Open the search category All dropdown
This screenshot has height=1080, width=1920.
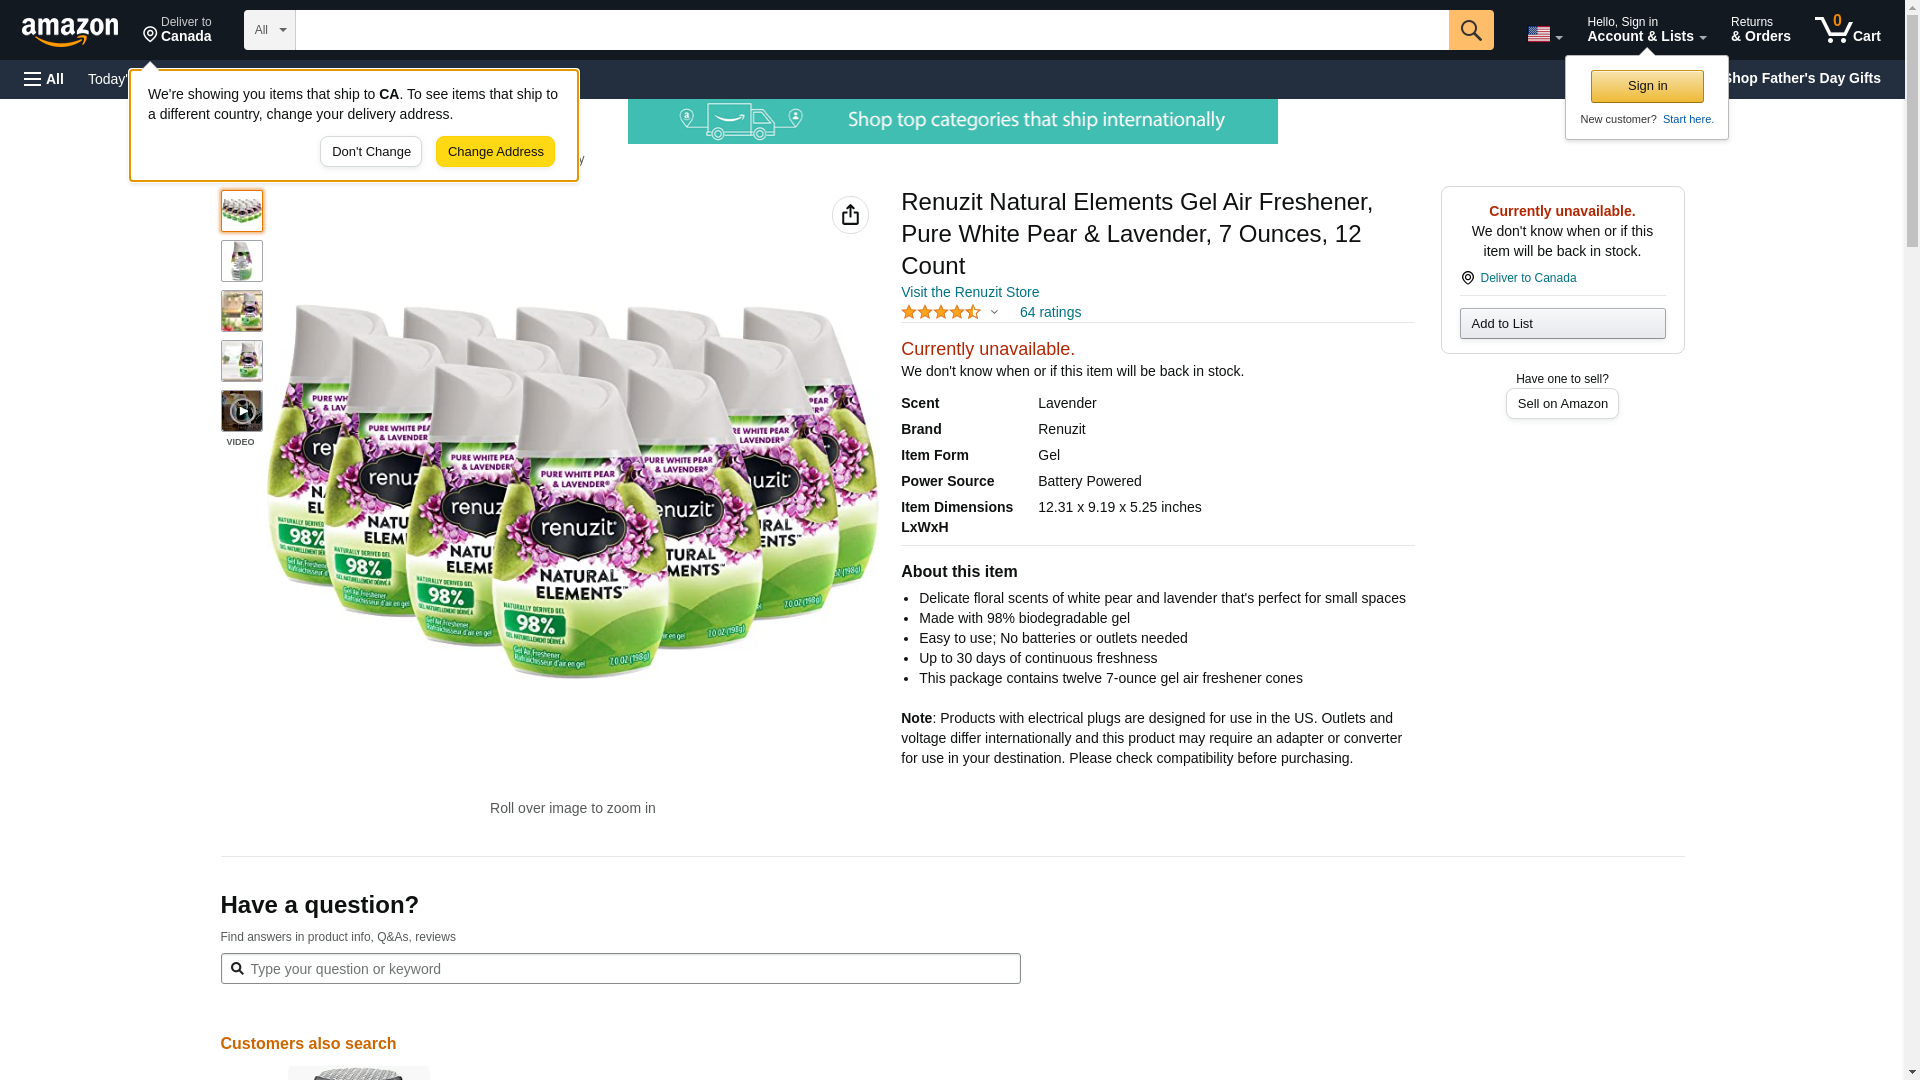[x=269, y=30]
